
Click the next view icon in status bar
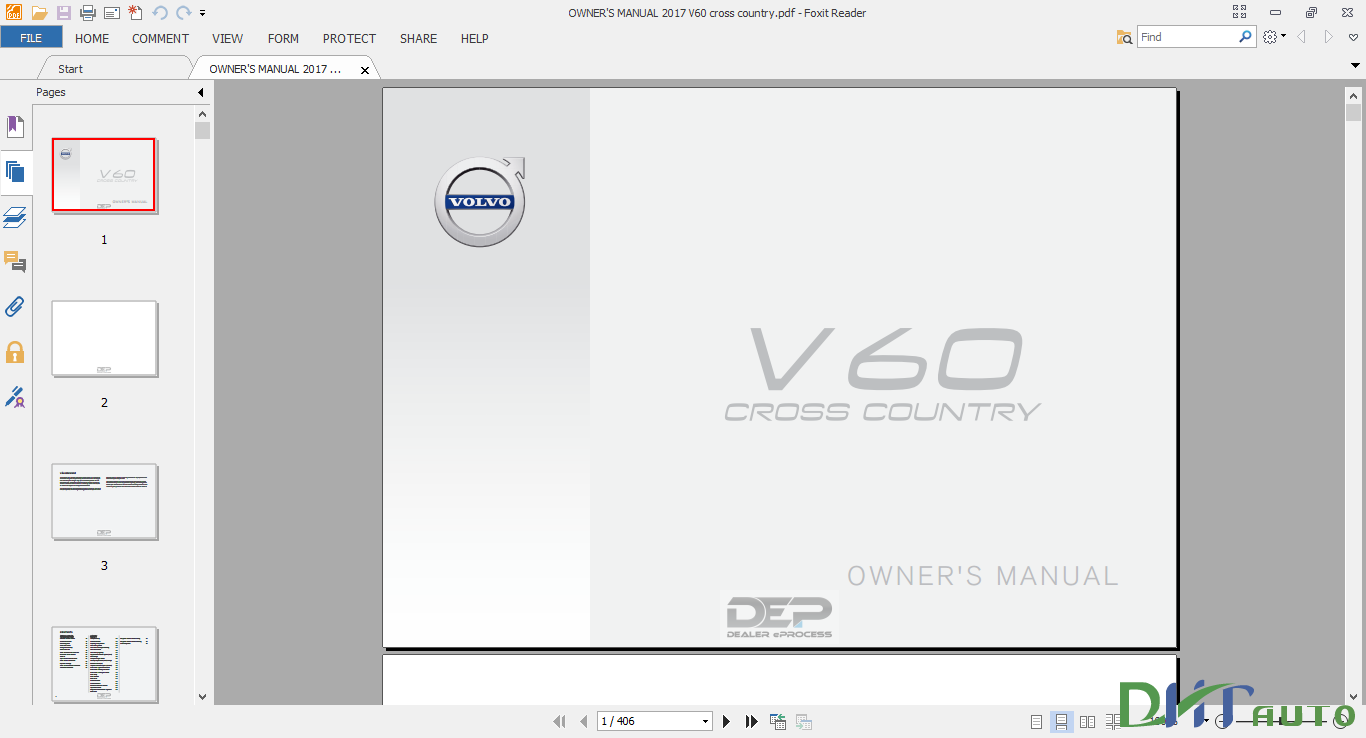[x=803, y=721]
